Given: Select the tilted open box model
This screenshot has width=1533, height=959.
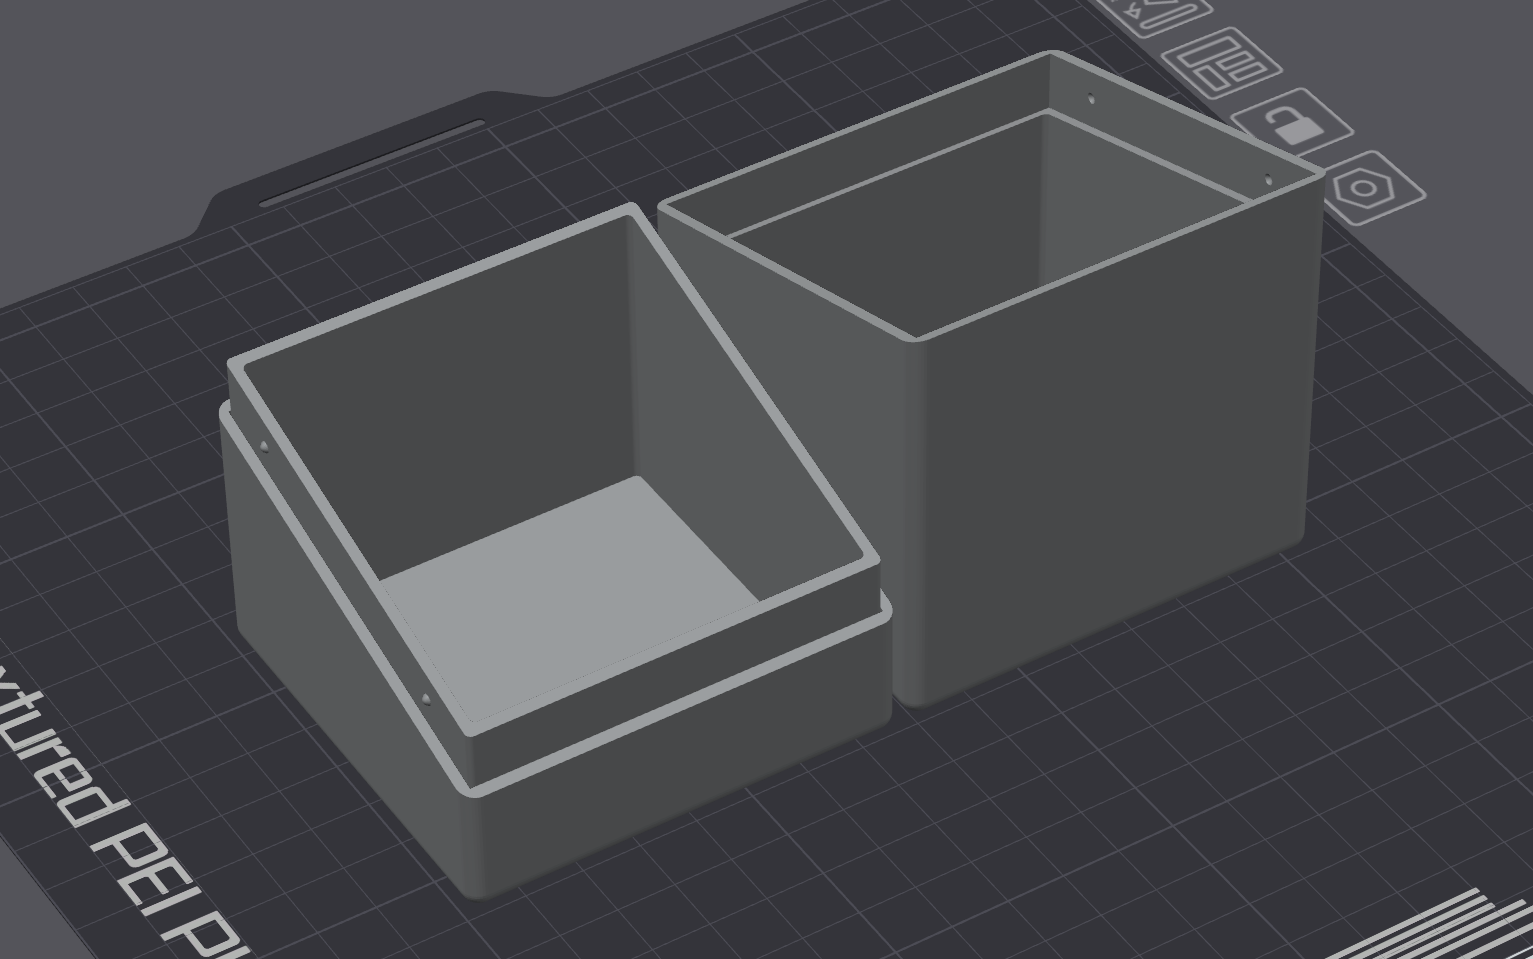Looking at the screenshot, I should pyautogui.click(x=555, y=553).
